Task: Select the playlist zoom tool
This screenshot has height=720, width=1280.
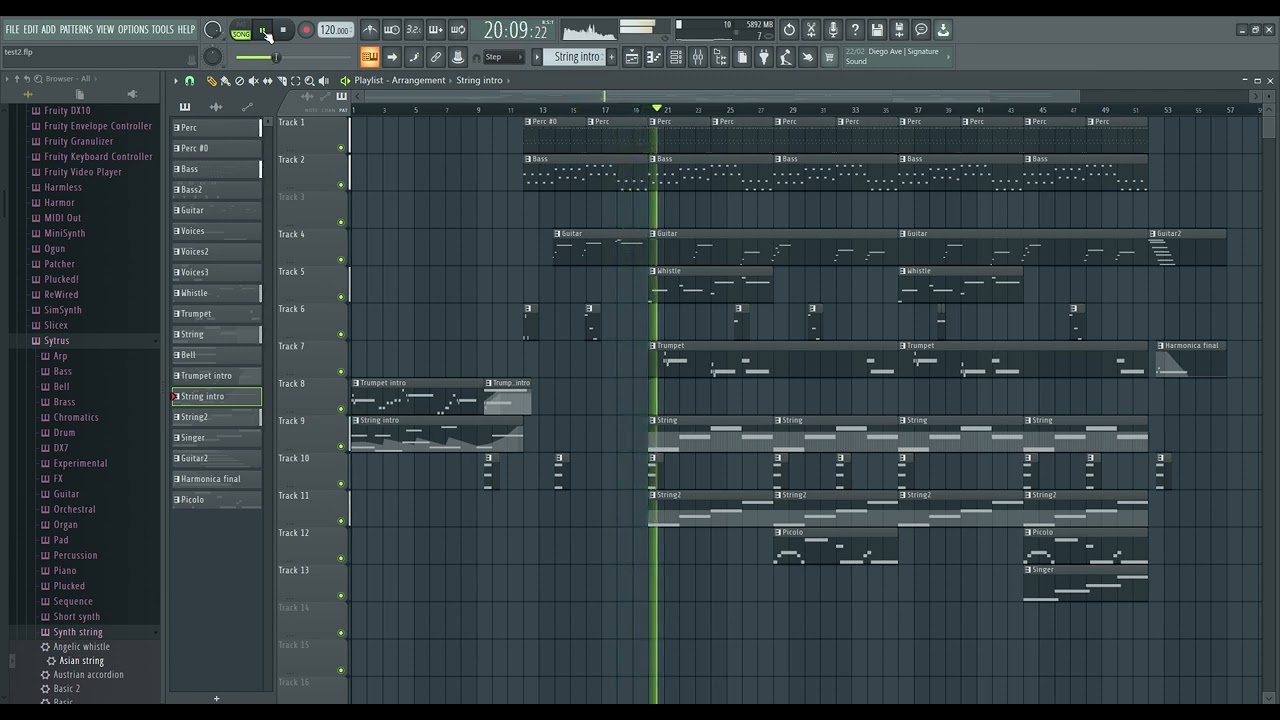Action: click(x=309, y=81)
